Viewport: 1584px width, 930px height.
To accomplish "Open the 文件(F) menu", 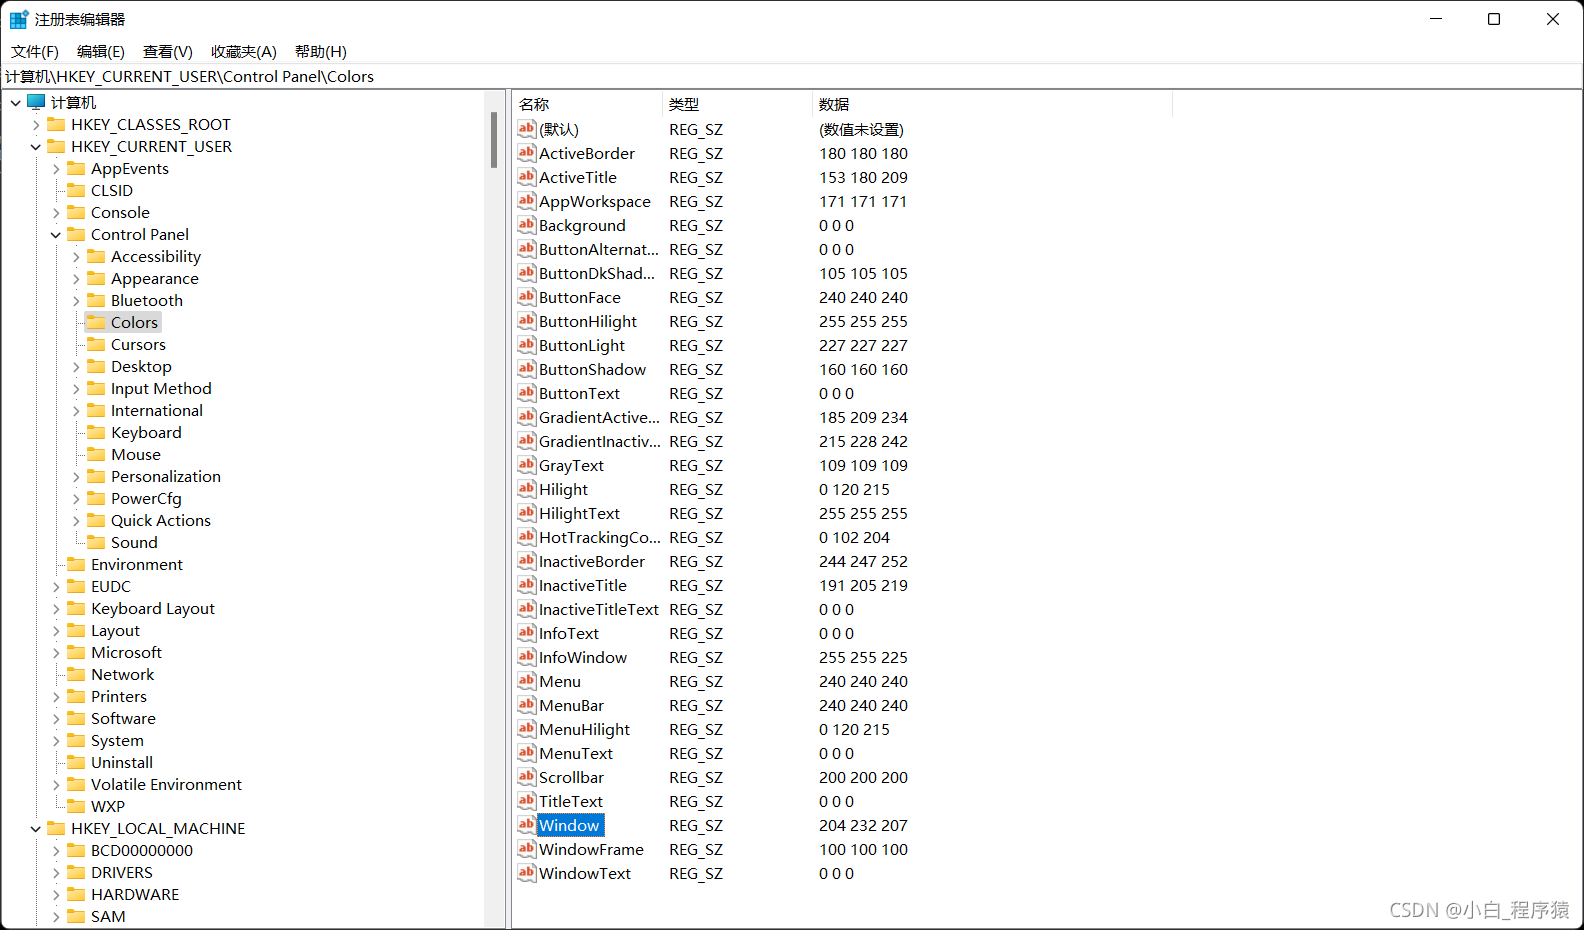I will coord(35,51).
